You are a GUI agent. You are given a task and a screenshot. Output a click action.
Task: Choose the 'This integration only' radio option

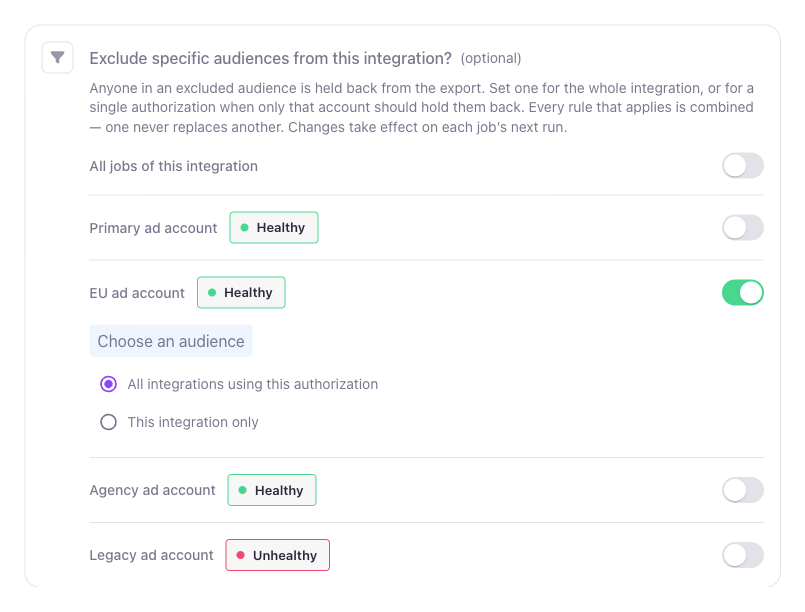[108, 422]
